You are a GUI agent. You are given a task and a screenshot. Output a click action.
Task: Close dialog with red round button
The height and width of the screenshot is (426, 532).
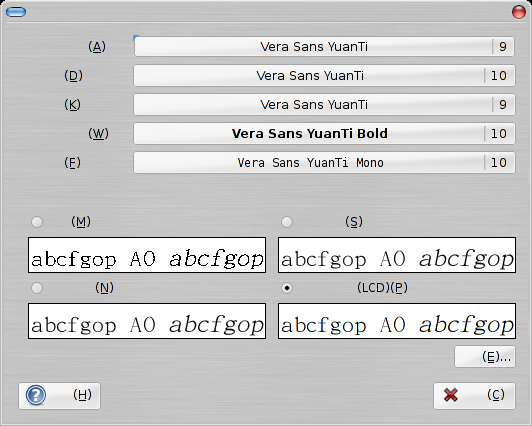pos(519,12)
